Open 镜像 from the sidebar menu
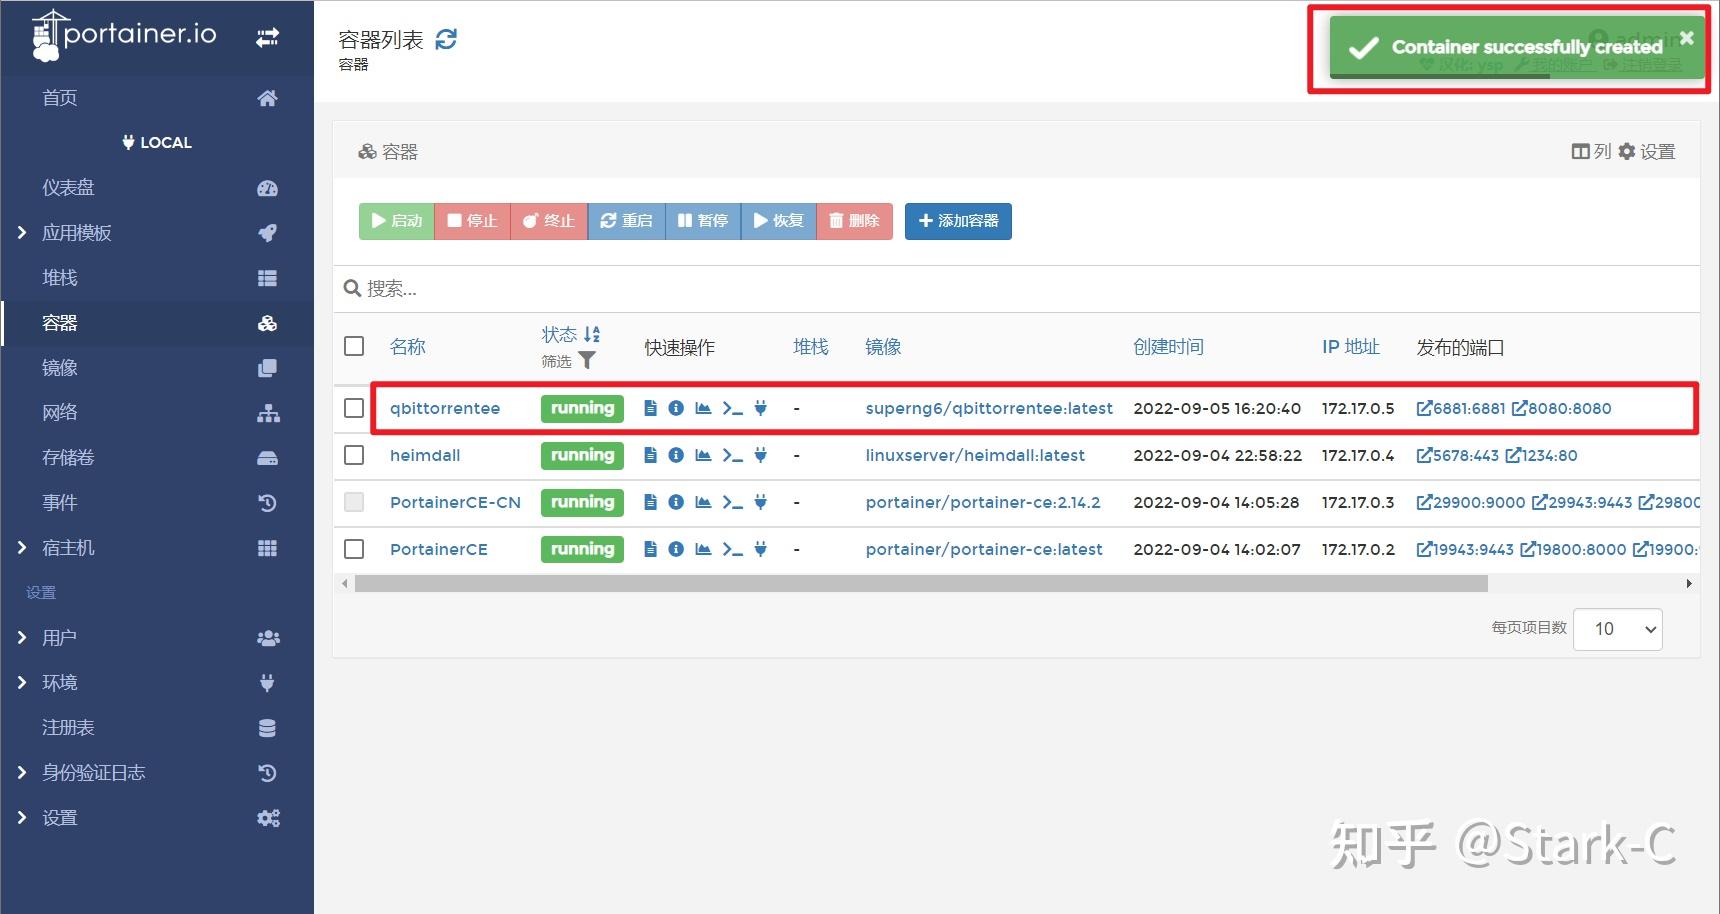 (59, 367)
